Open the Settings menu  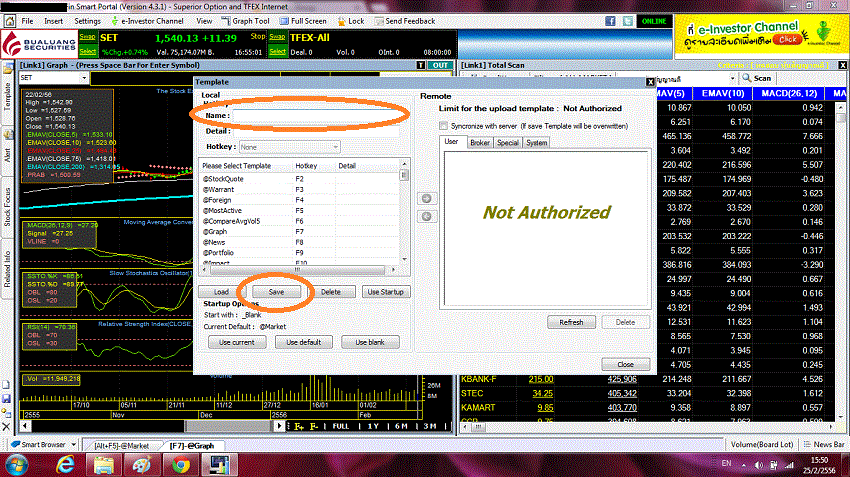[x=87, y=21]
